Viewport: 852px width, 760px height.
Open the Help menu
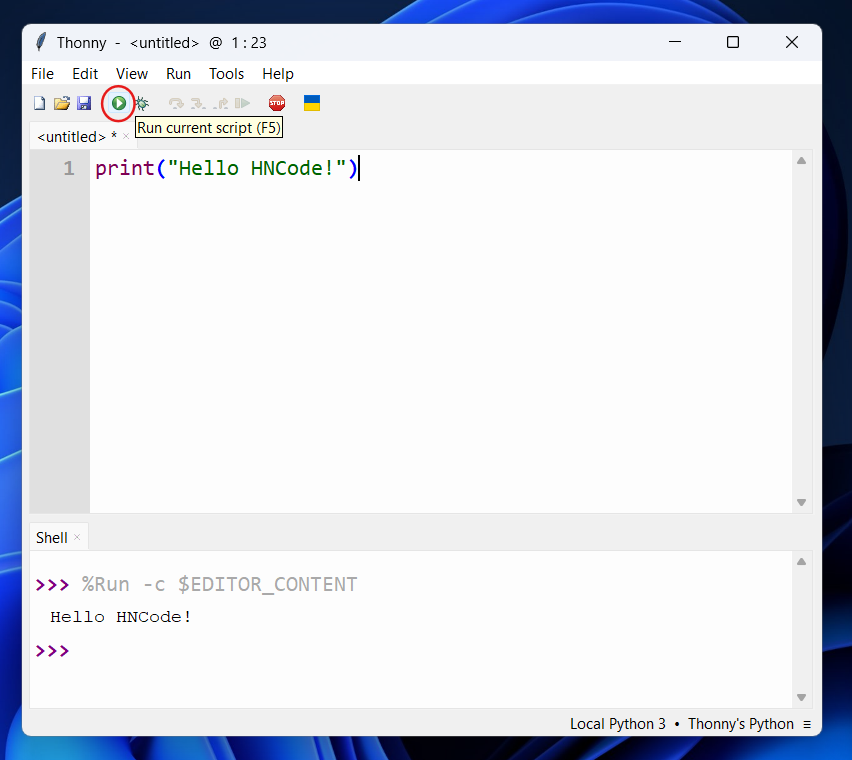coord(278,74)
